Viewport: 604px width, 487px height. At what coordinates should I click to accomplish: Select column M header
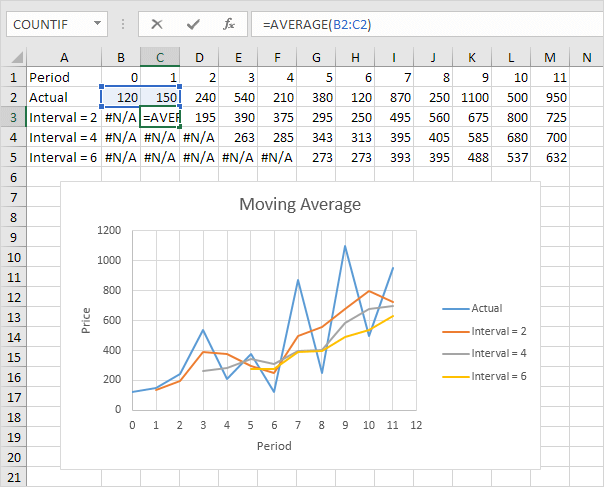click(550, 57)
